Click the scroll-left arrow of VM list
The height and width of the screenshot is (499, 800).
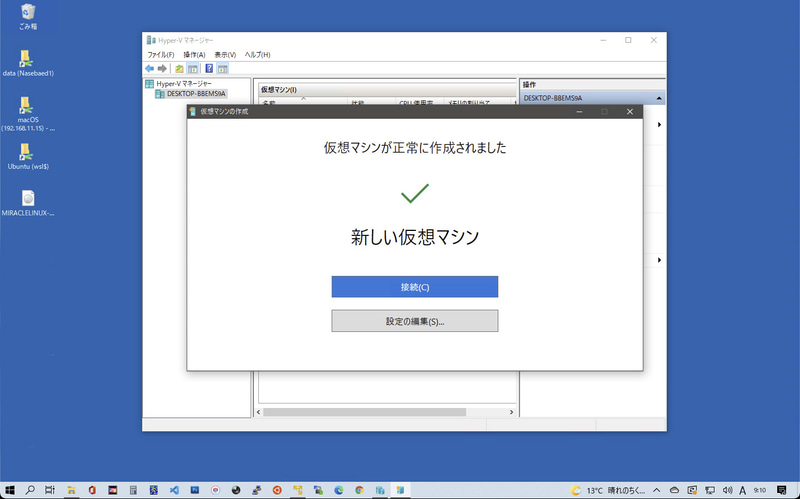tap(258, 412)
